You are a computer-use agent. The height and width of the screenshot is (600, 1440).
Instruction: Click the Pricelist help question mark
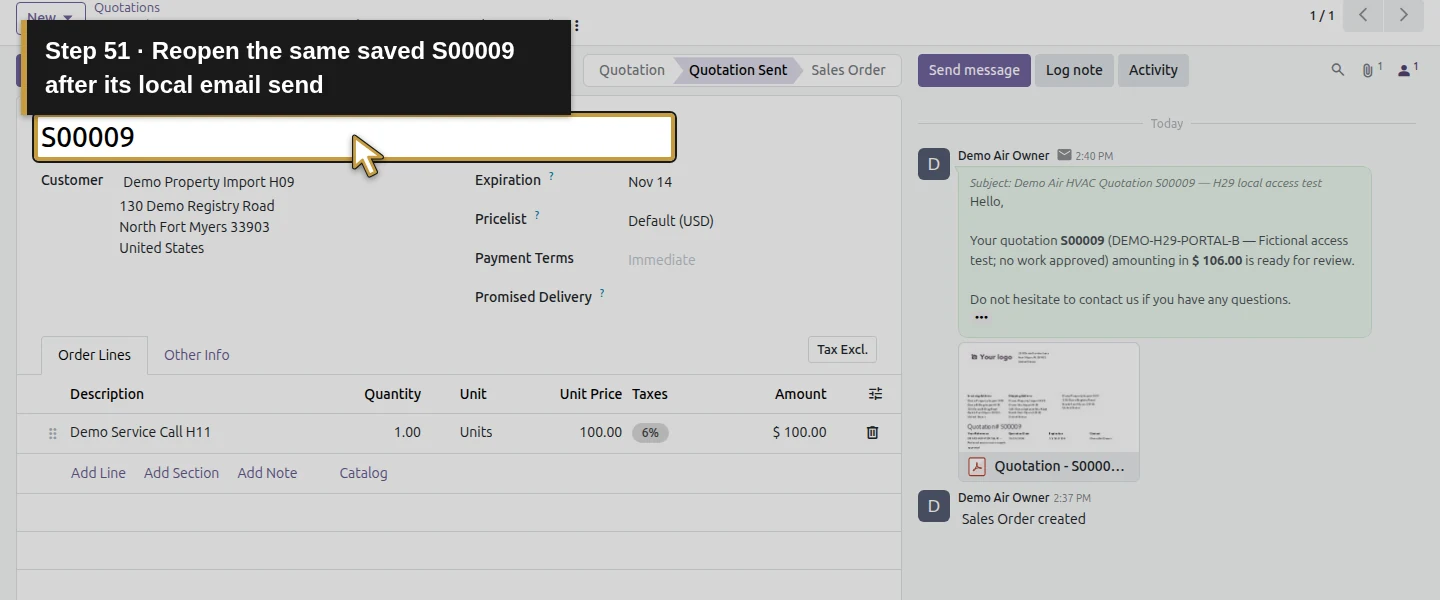click(x=537, y=215)
